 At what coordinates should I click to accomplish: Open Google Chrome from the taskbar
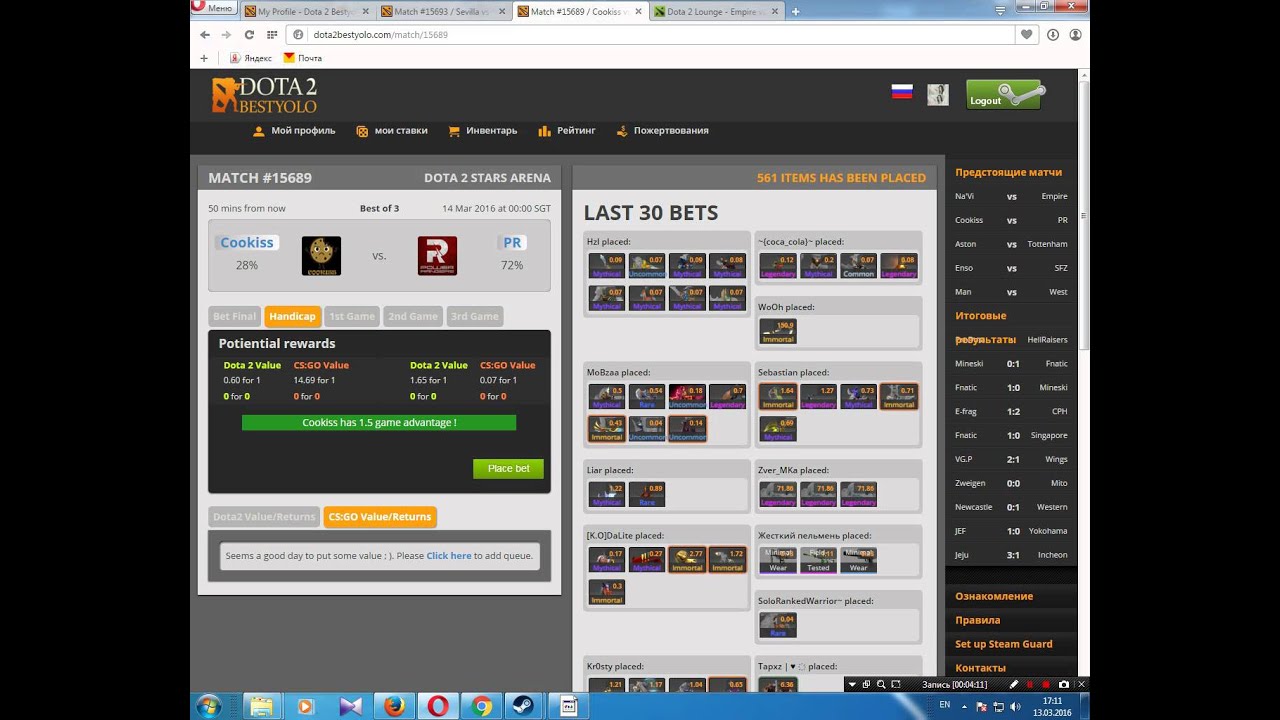coord(482,706)
